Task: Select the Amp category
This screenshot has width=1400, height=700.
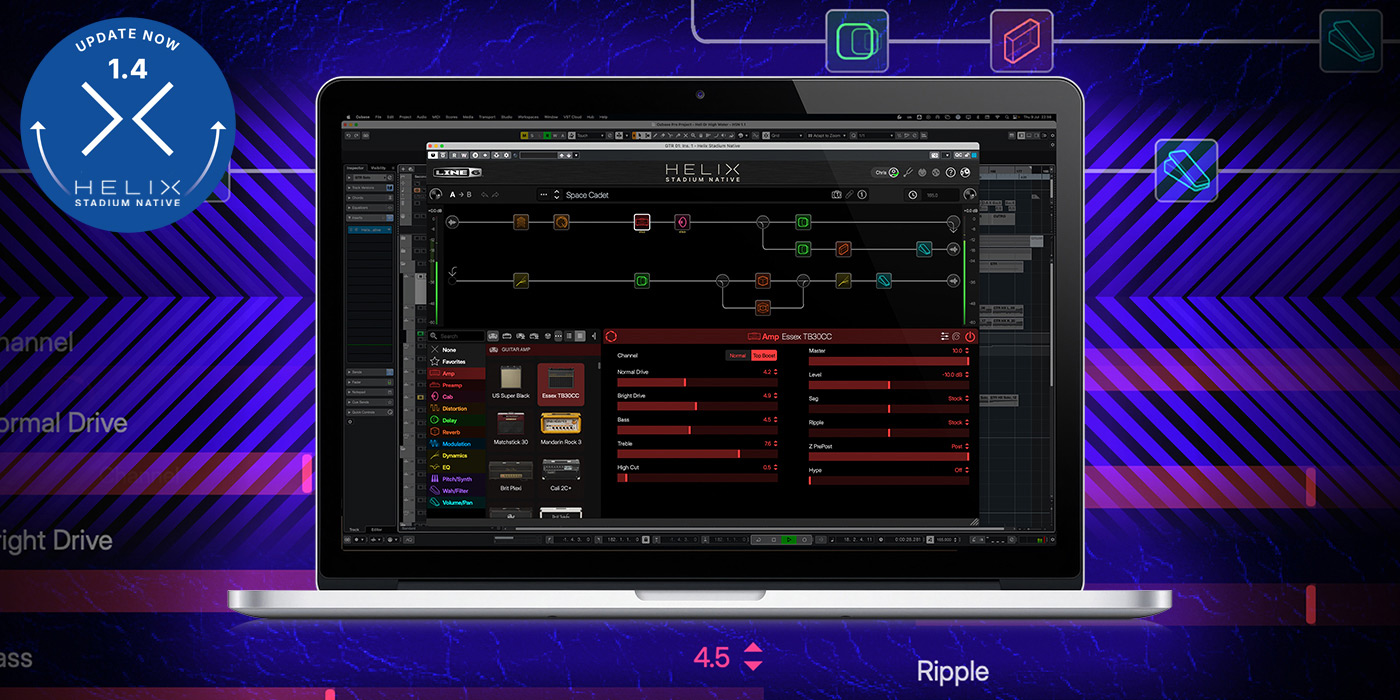Action: pyautogui.click(x=457, y=374)
